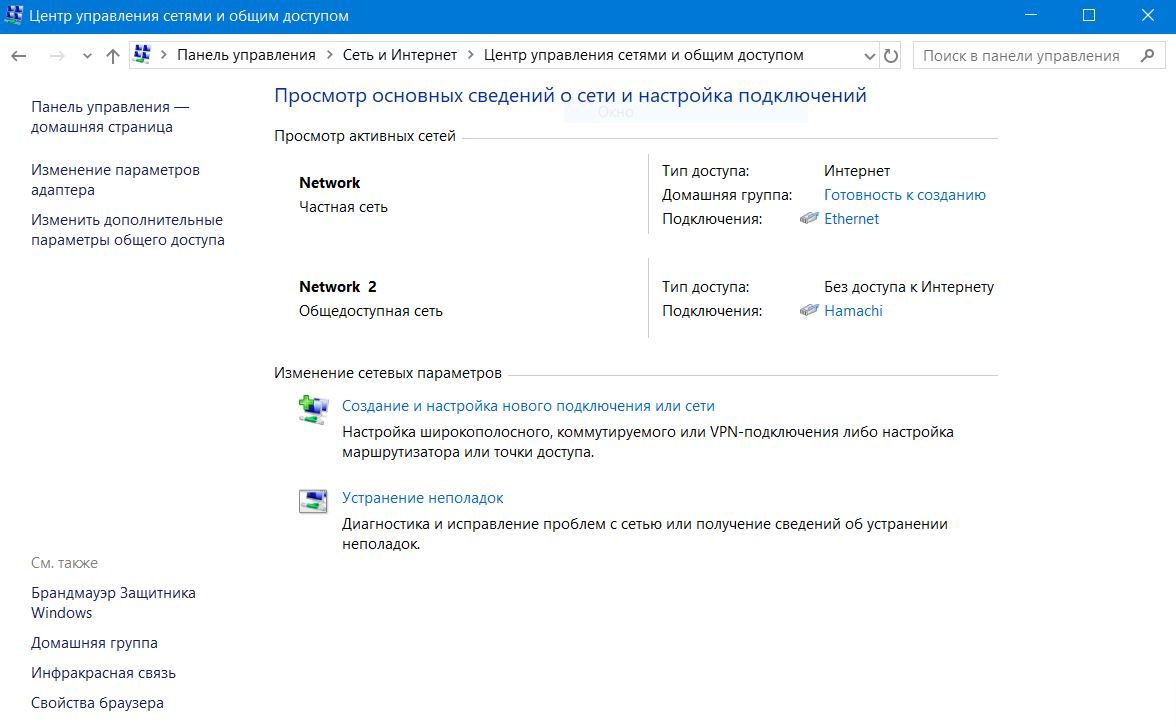1176x727 pixels.
Task: Open the Ethernet connection link
Action: (851, 219)
